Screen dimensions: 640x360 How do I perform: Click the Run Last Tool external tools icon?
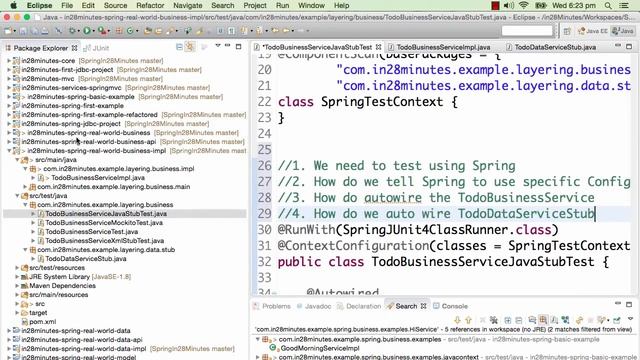[102, 31]
